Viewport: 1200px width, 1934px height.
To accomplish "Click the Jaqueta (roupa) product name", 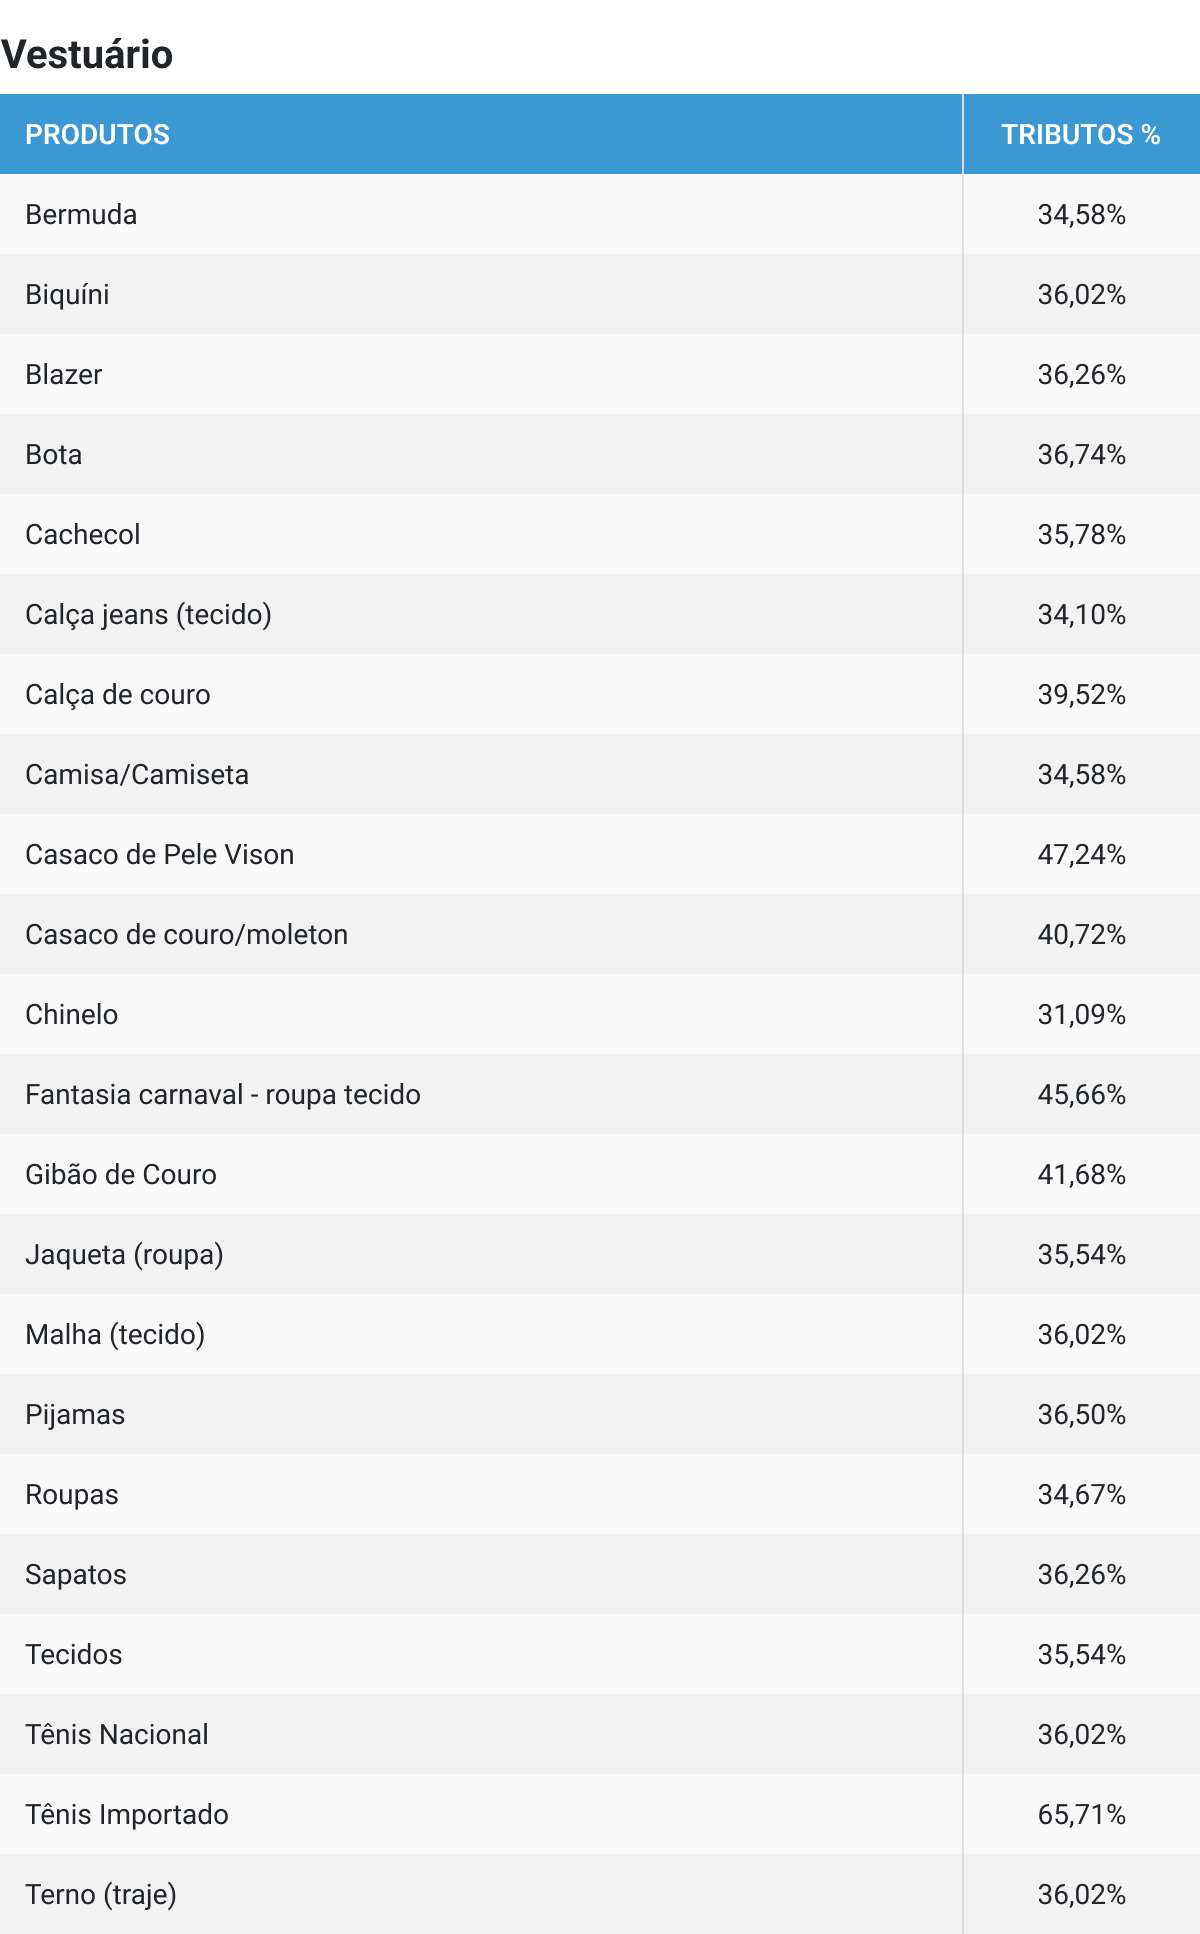I will click(124, 1255).
